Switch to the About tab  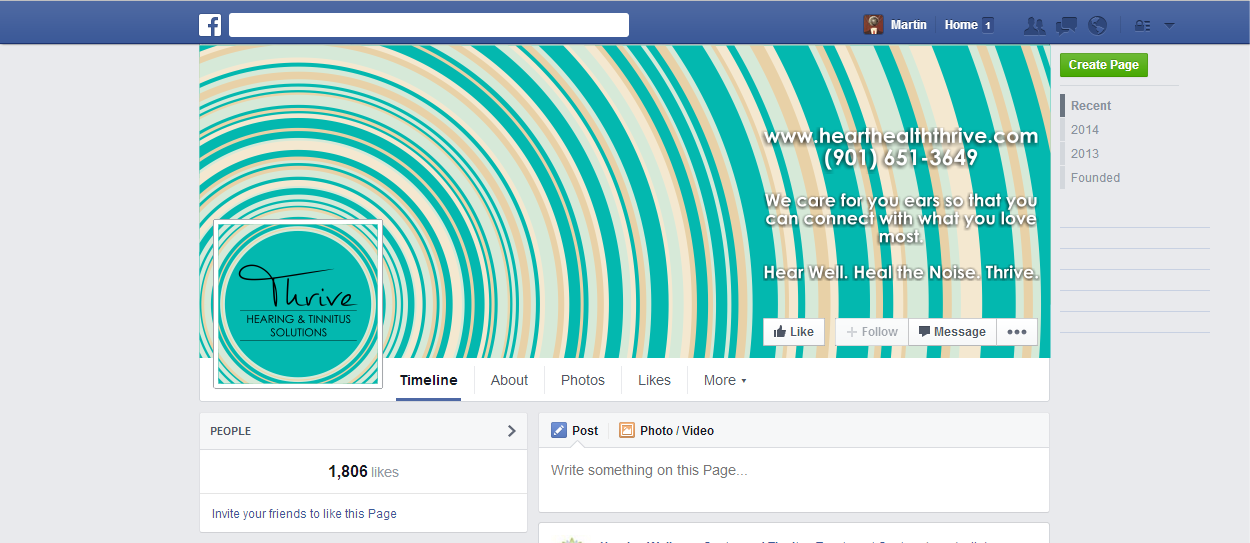(509, 380)
